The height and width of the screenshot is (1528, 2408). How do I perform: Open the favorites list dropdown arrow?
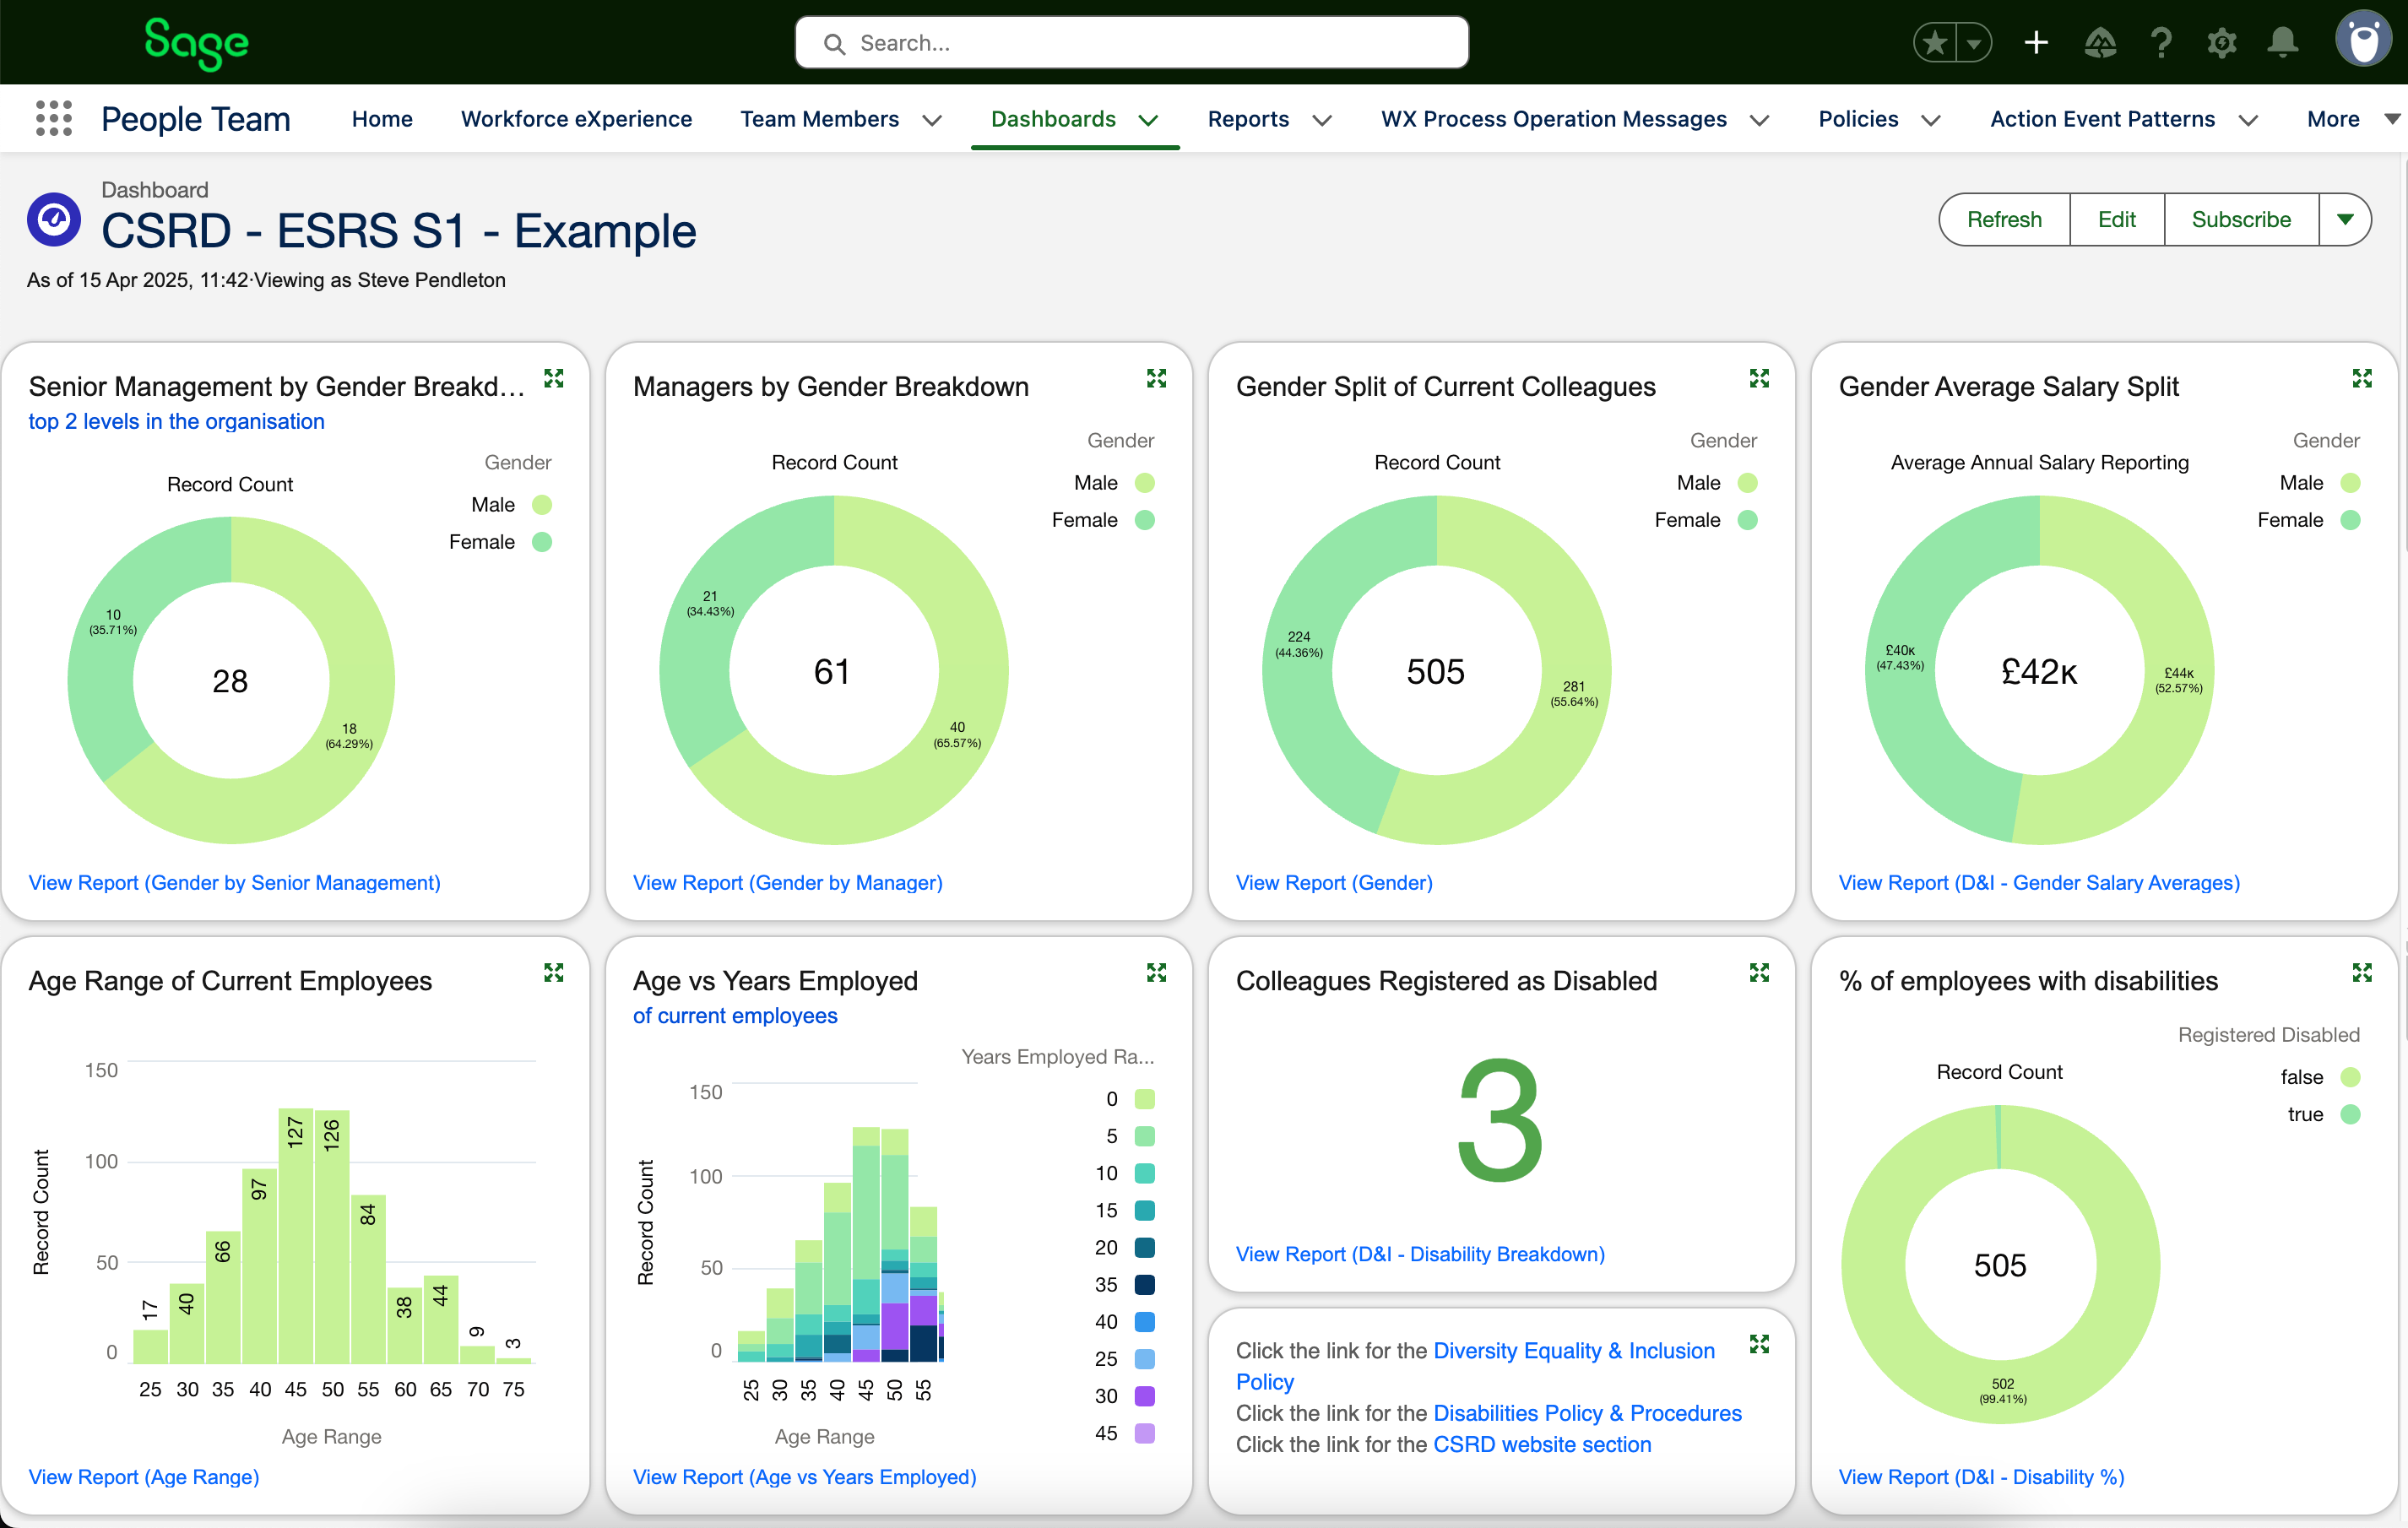1974,43
